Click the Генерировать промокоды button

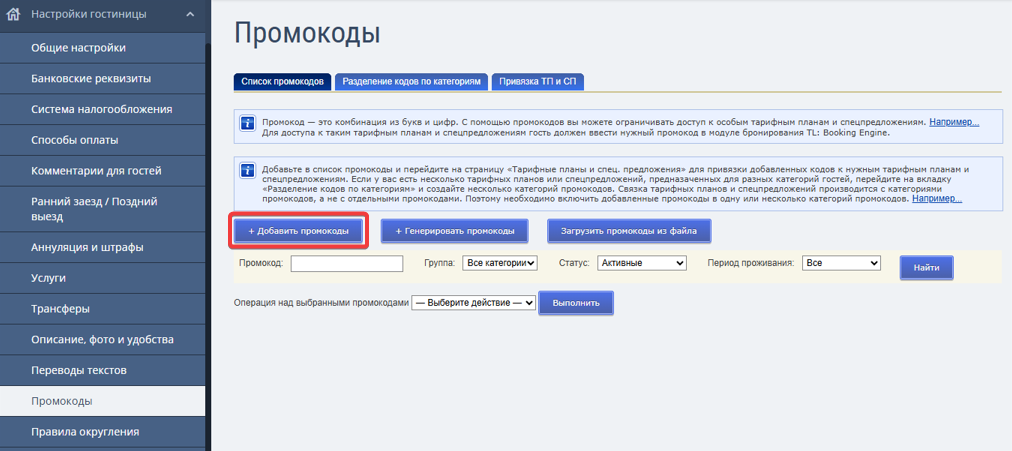click(x=455, y=231)
